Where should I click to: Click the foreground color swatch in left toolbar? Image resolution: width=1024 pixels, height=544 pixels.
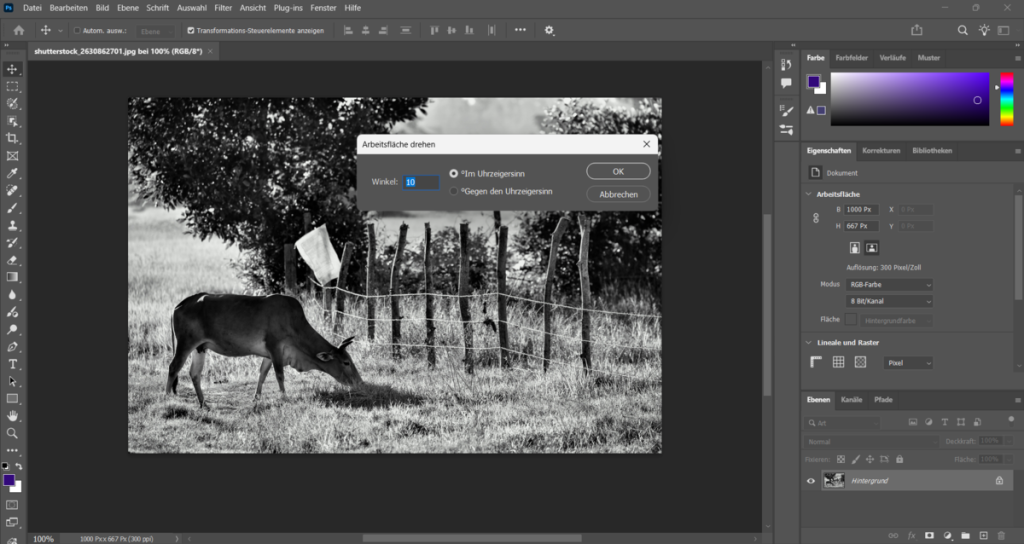click(x=9, y=480)
